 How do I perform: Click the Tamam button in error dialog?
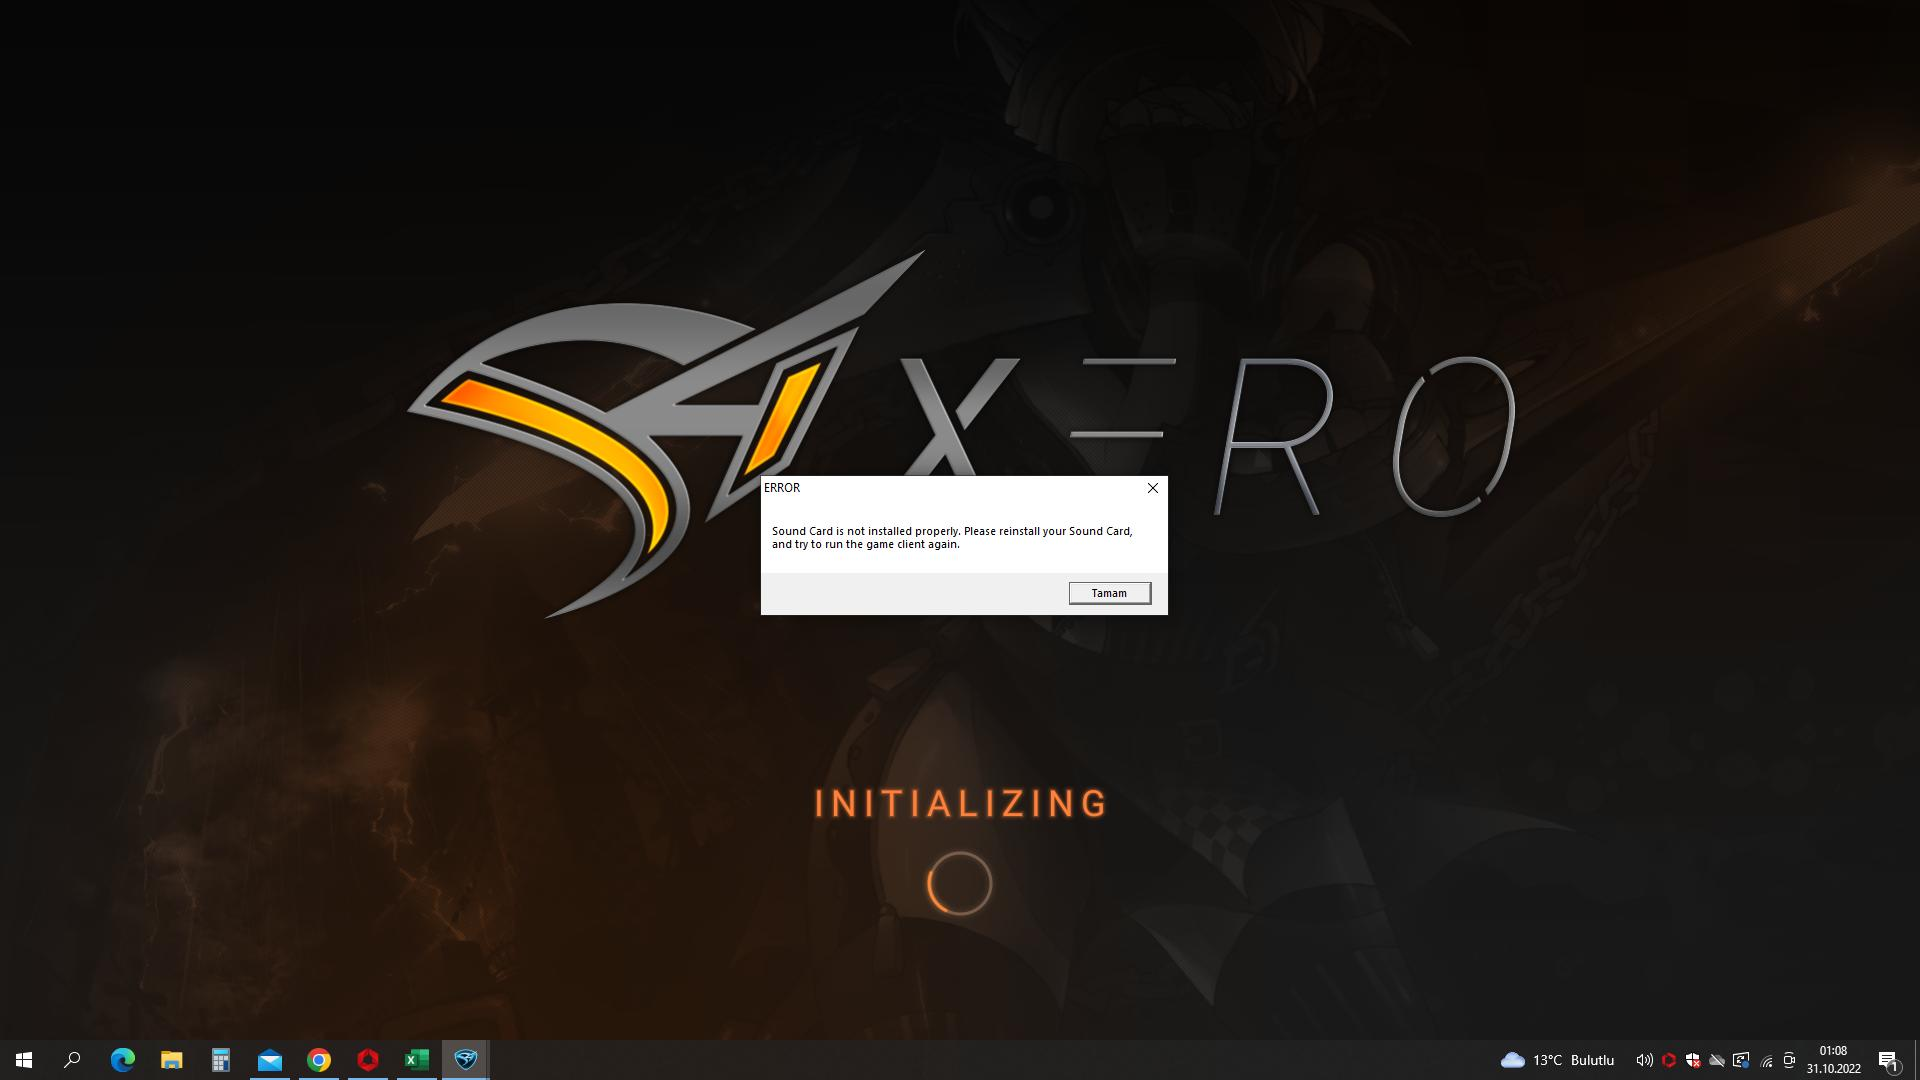pos(1109,593)
